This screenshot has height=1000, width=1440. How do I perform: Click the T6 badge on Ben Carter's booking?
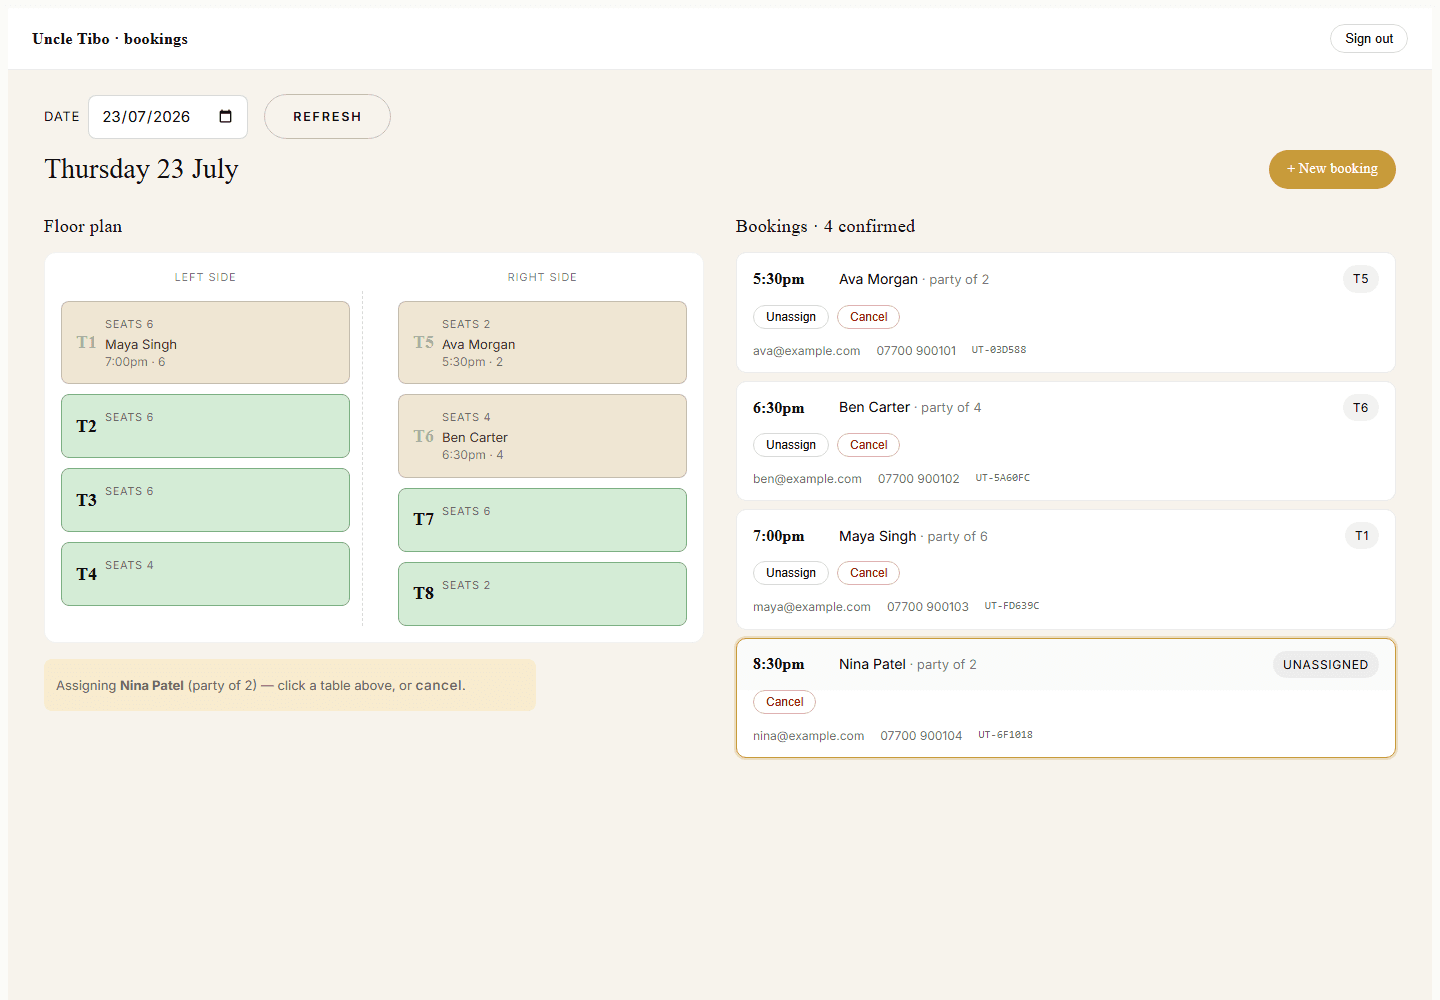1360,408
